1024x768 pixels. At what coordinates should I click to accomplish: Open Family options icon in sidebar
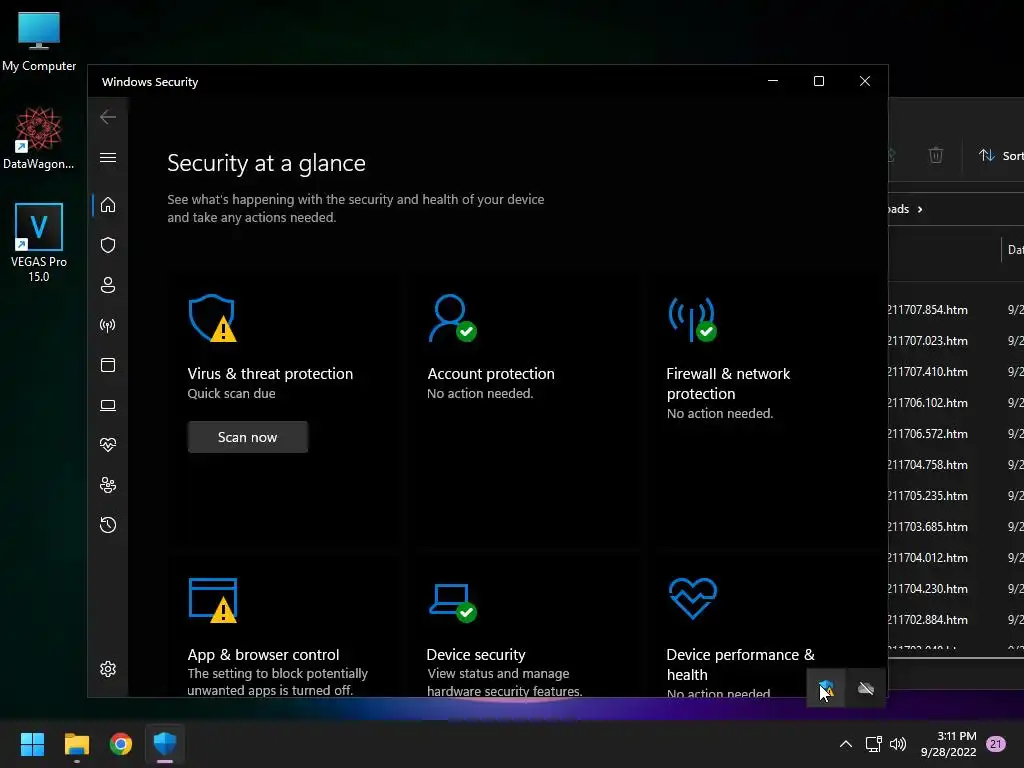click(108, 485)
